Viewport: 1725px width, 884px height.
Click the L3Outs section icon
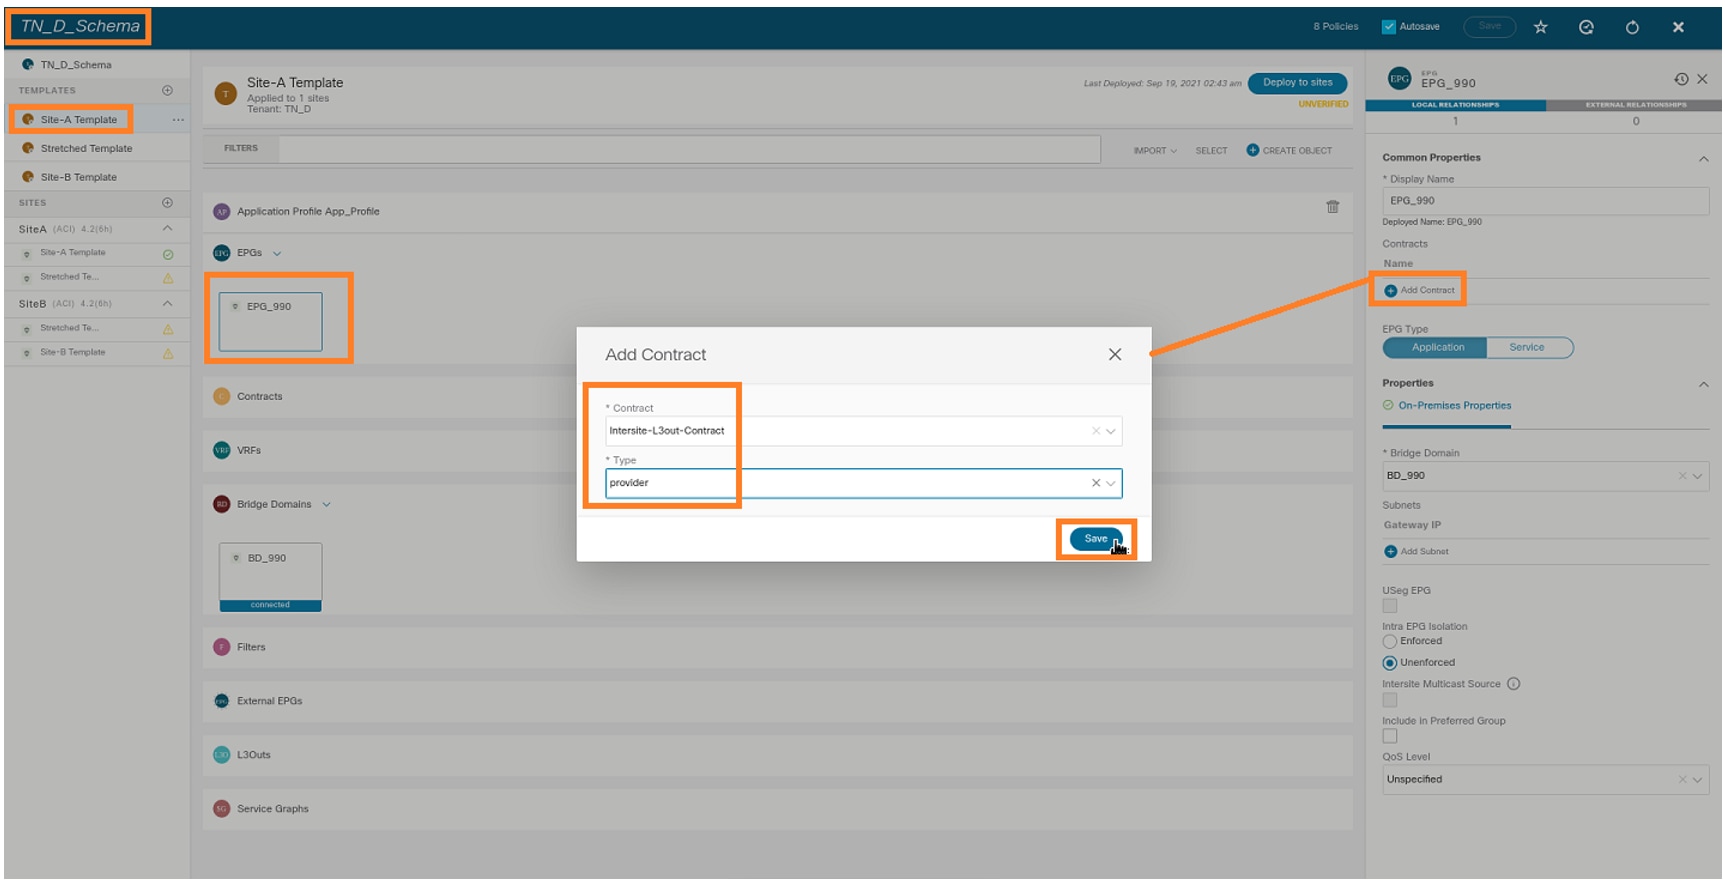coord(222,756)
